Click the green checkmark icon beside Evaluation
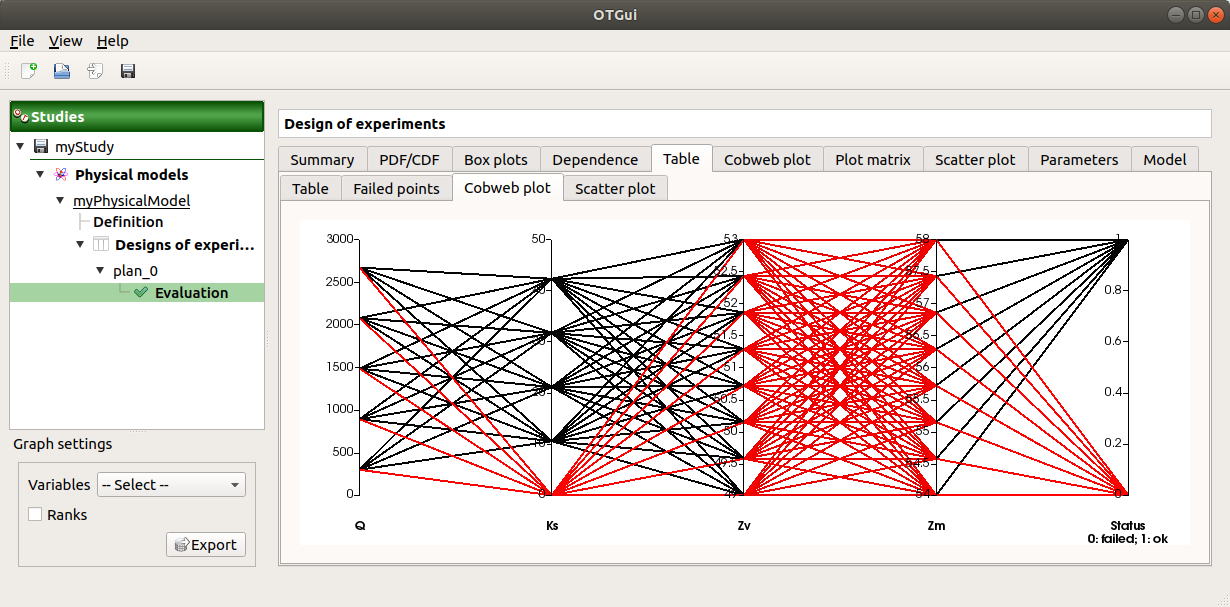 pos(141,293)
